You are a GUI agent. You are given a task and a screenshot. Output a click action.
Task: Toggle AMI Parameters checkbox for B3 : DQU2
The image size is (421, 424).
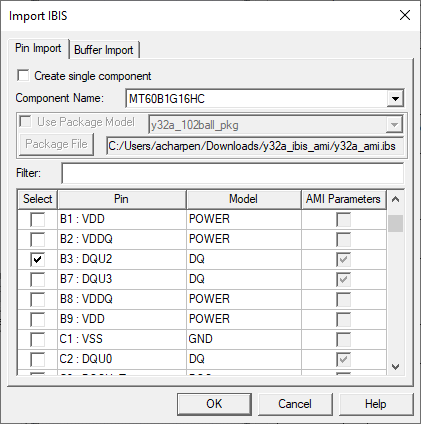[x=343, y=259]
